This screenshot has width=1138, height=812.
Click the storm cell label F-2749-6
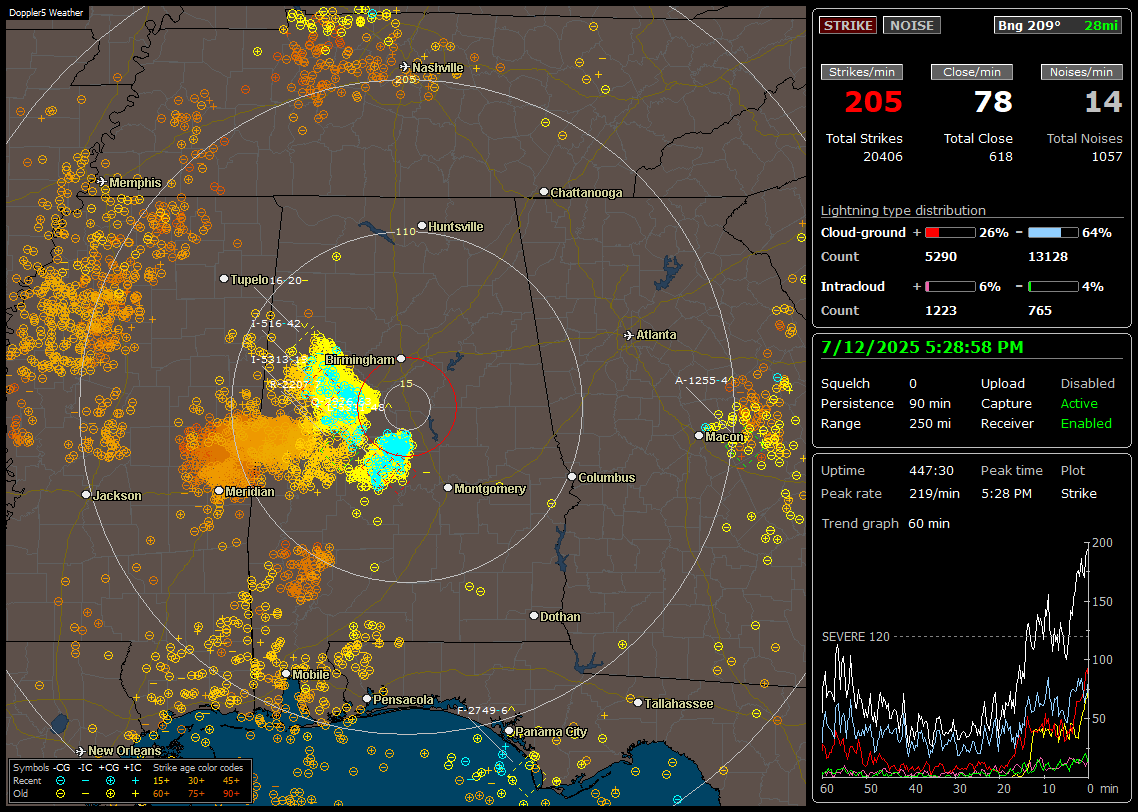pyautogui.click(x=482, y=710)
